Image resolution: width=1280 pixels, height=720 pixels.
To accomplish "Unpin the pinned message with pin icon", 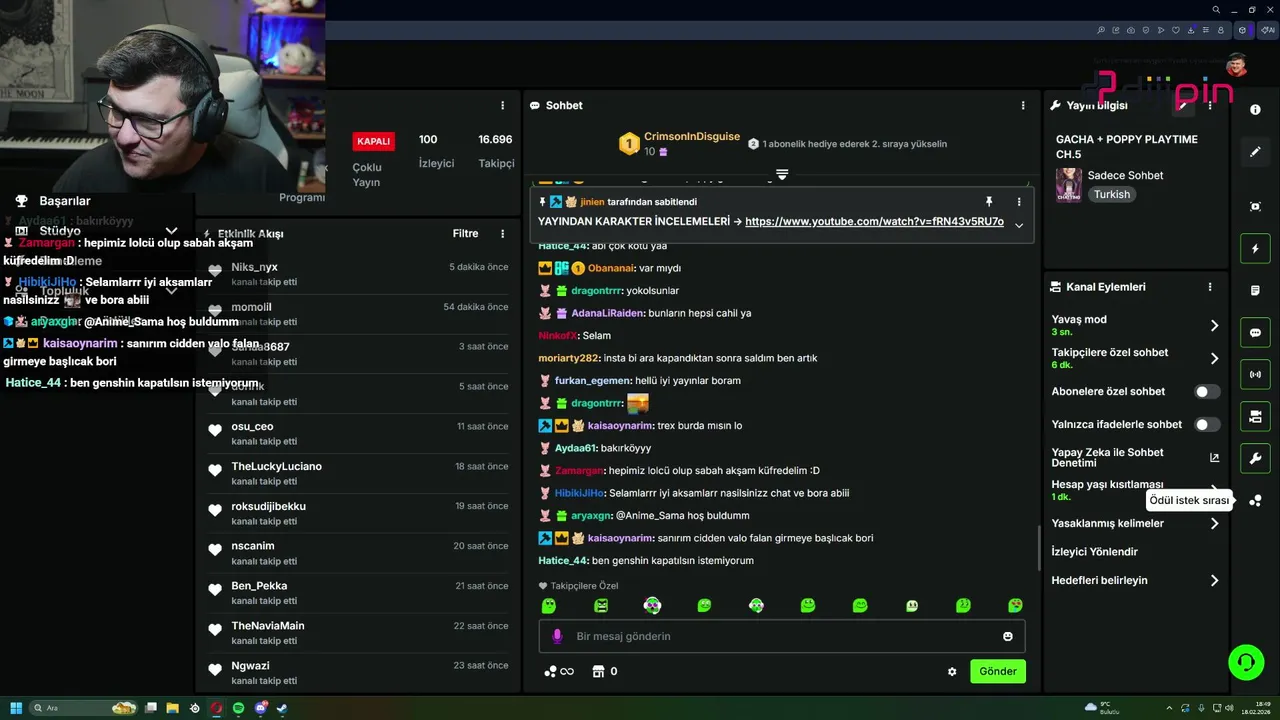I will tap(989, 202).
